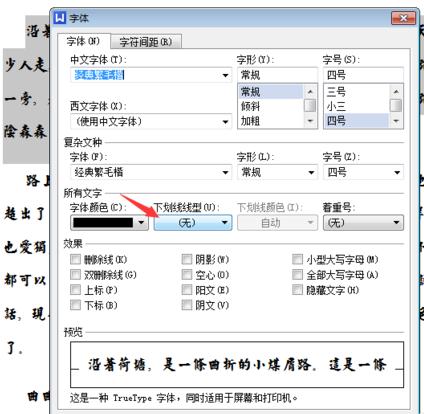This screenshot has height=414, width=424.
Task: Toggle the 下标(B) checkbox
Action: tap(76, 305)
